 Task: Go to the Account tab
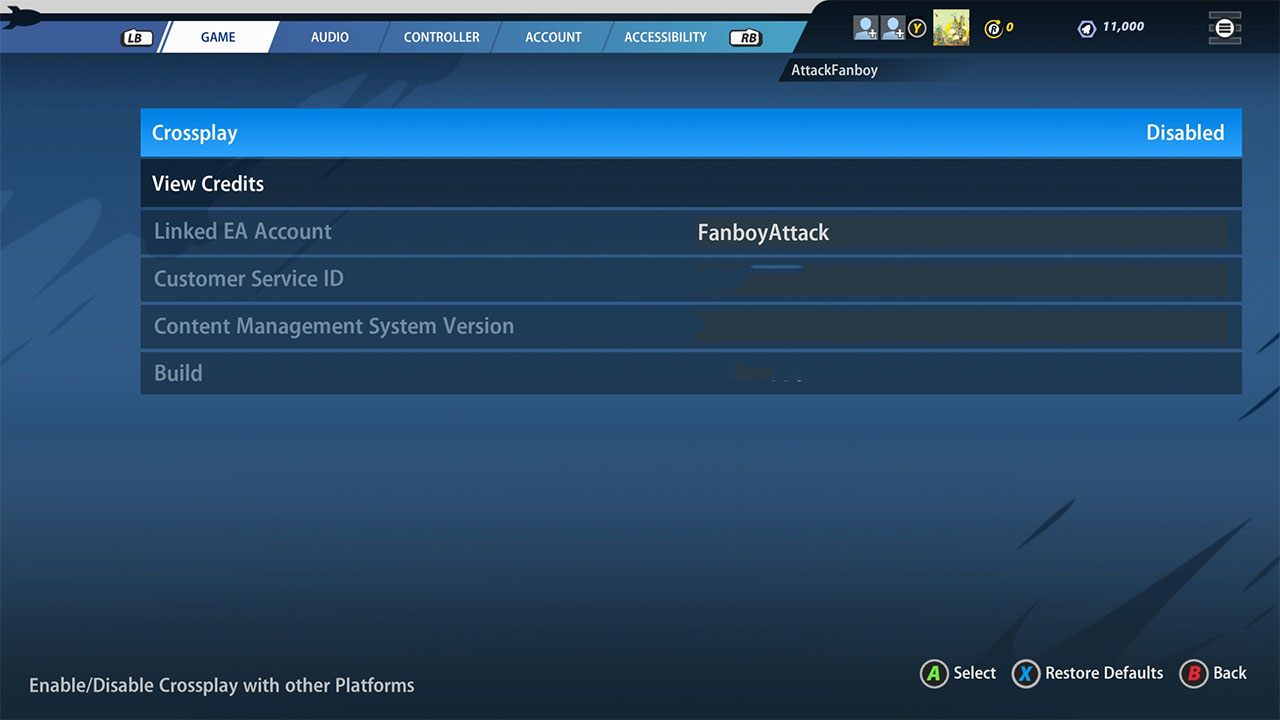tap(553, 37)
